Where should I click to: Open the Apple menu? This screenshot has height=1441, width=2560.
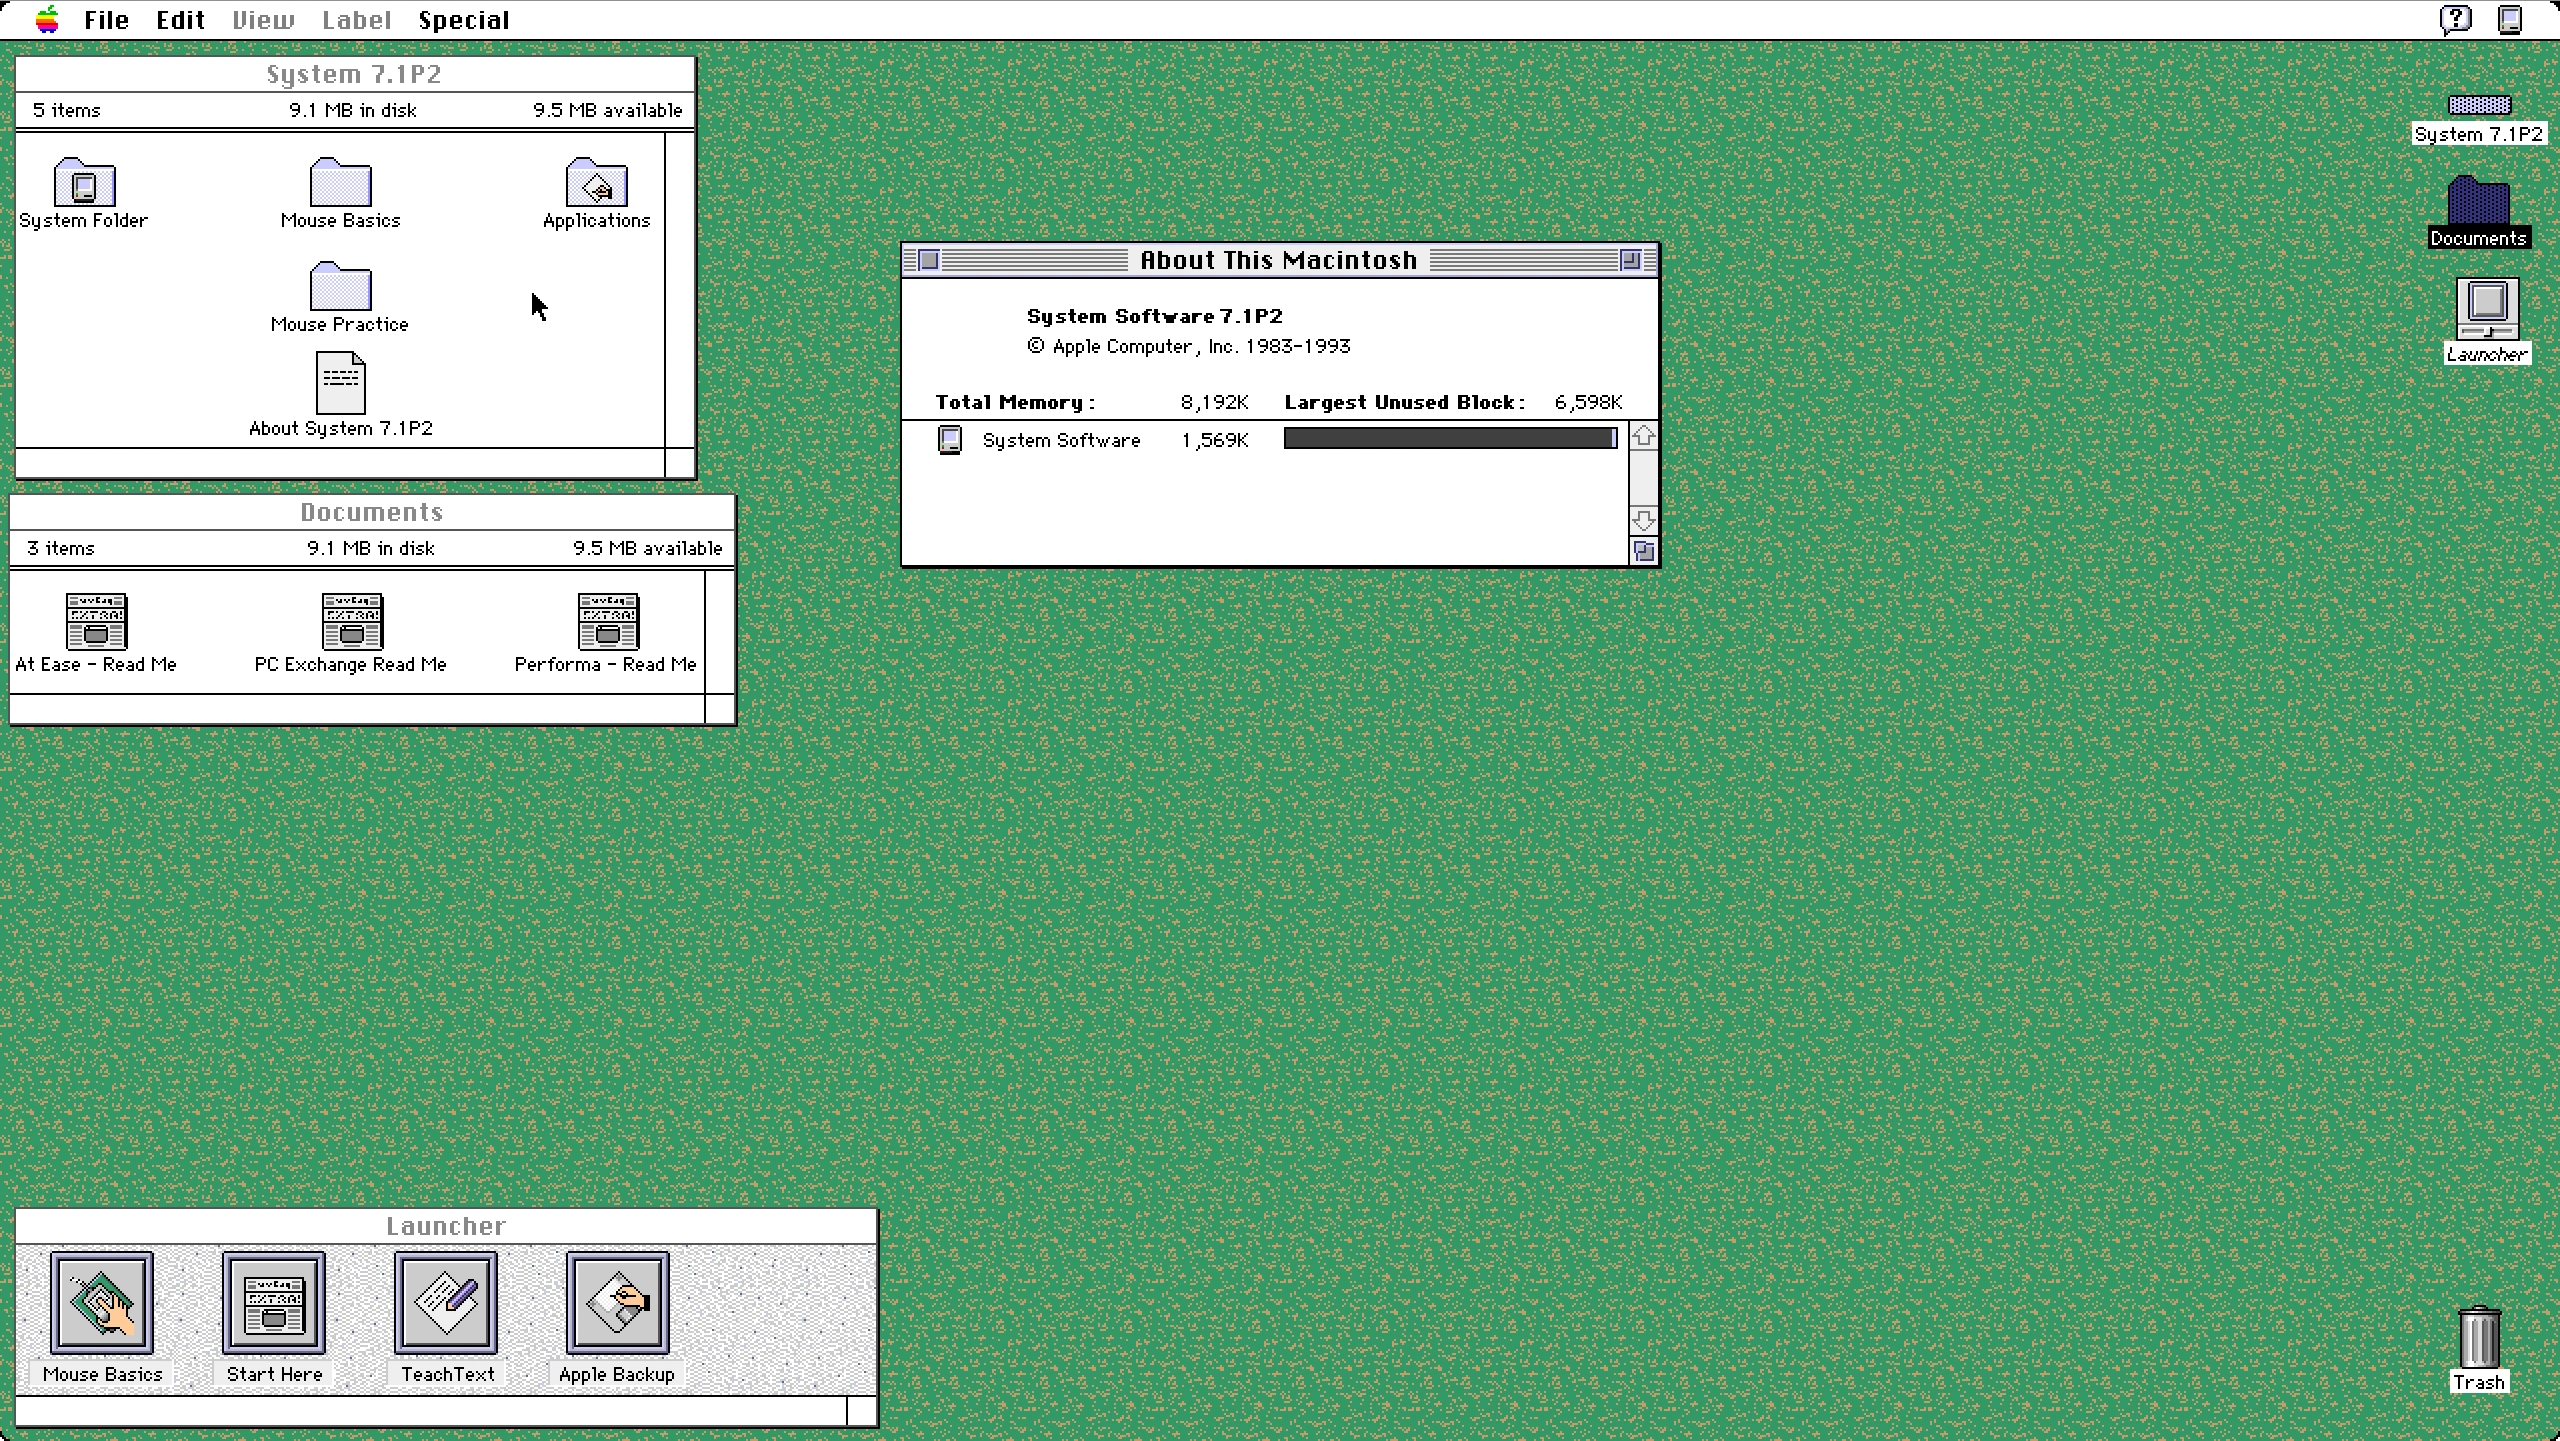pos(47,20)
